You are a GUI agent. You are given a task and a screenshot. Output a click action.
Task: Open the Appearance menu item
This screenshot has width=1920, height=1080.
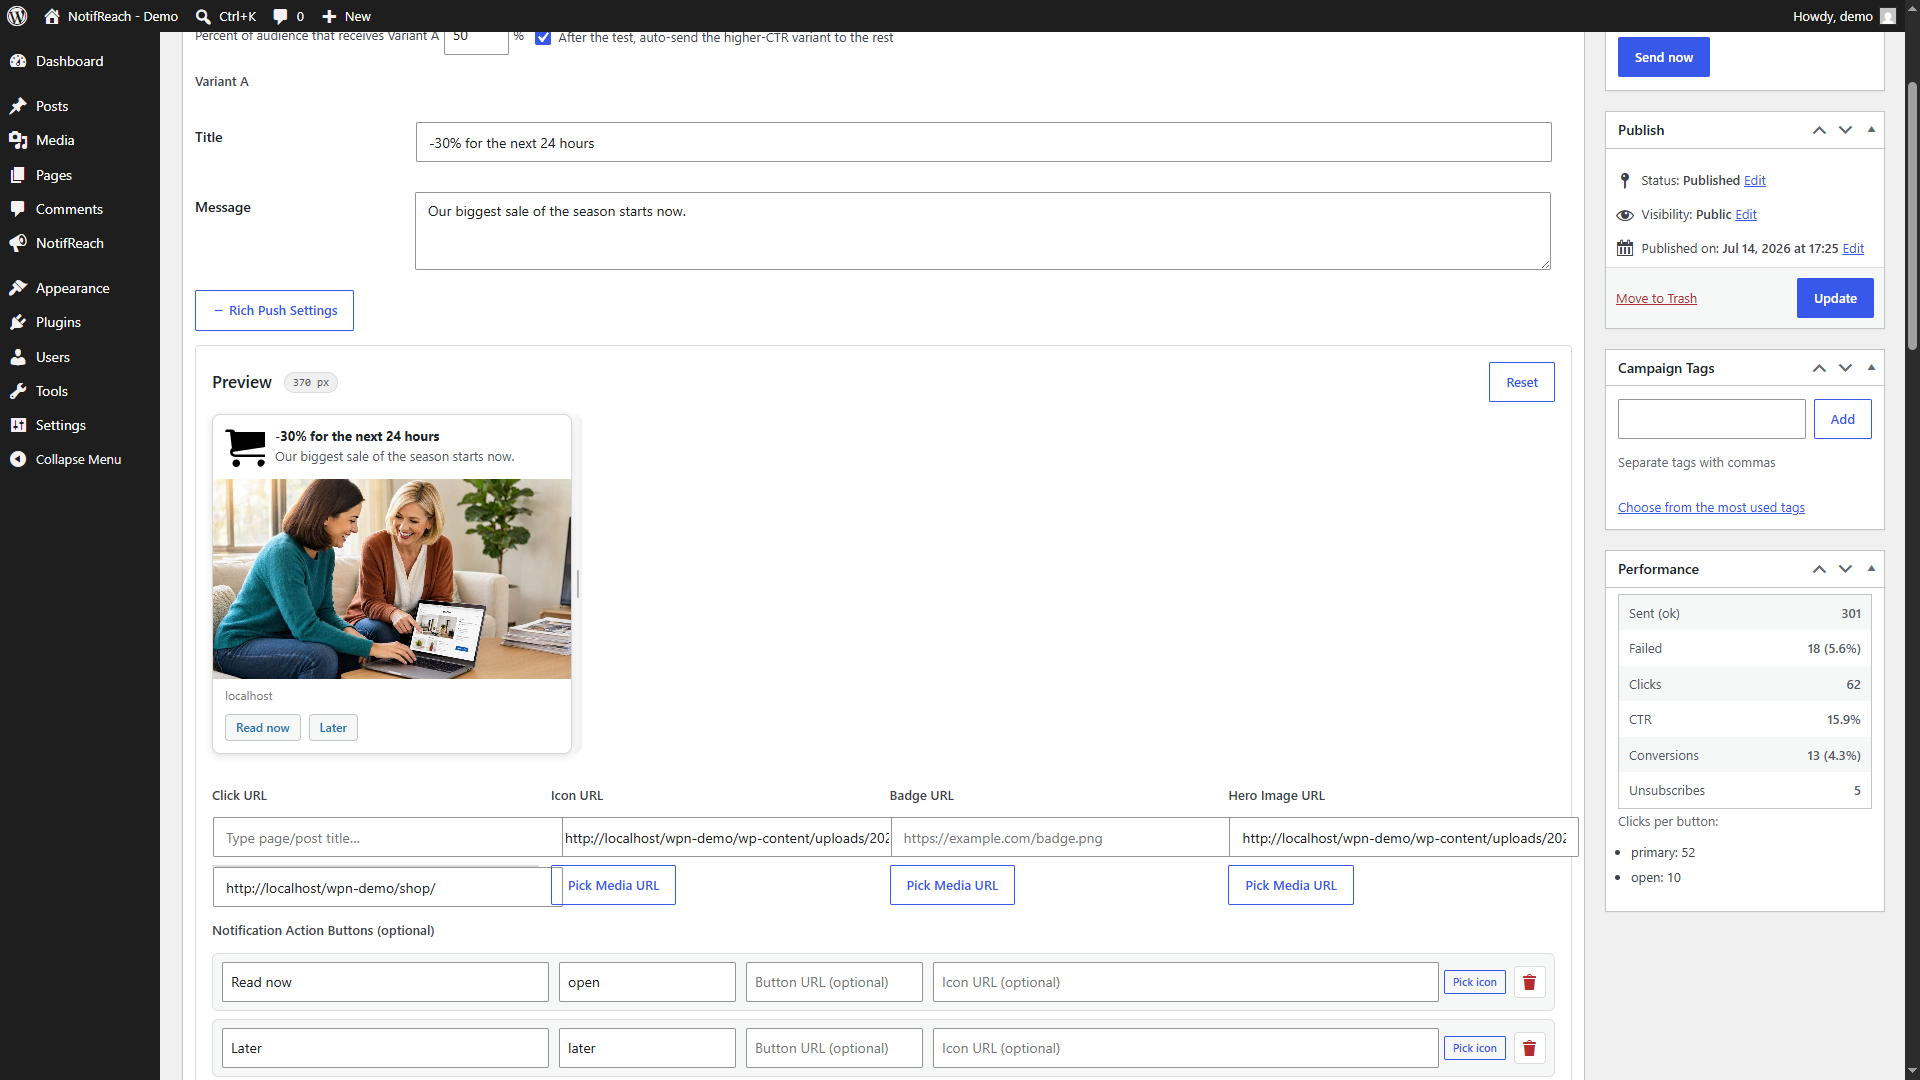(x=80, y=288)
